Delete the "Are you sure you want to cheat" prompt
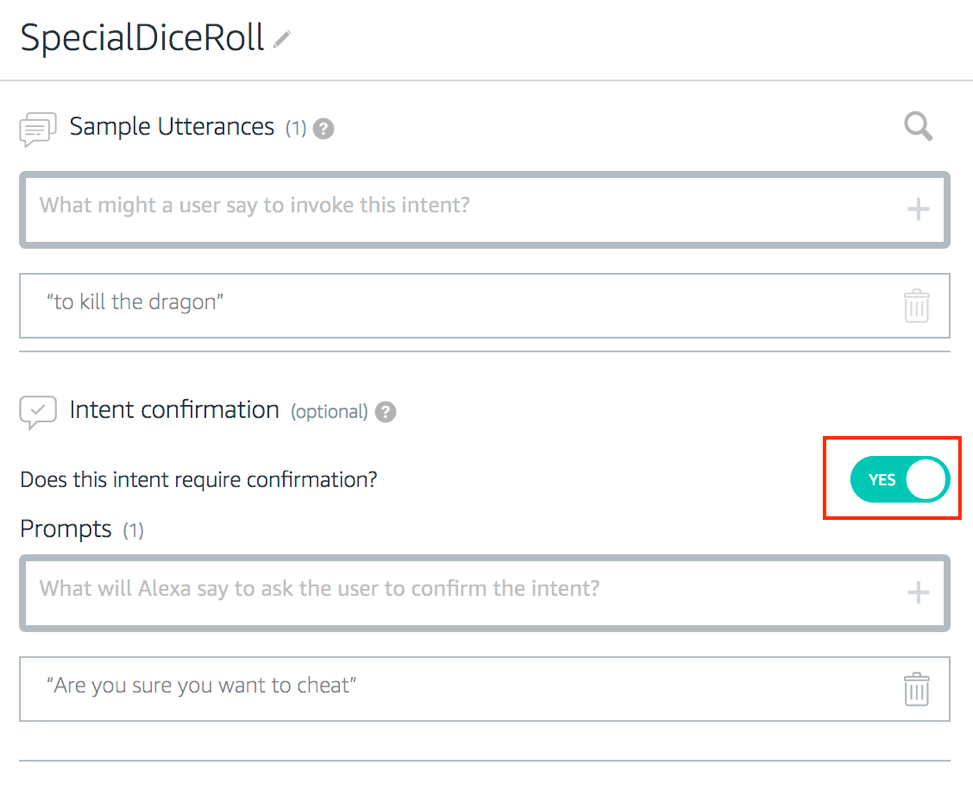Screen dimensions: 973x810 (x=916, y=689)
